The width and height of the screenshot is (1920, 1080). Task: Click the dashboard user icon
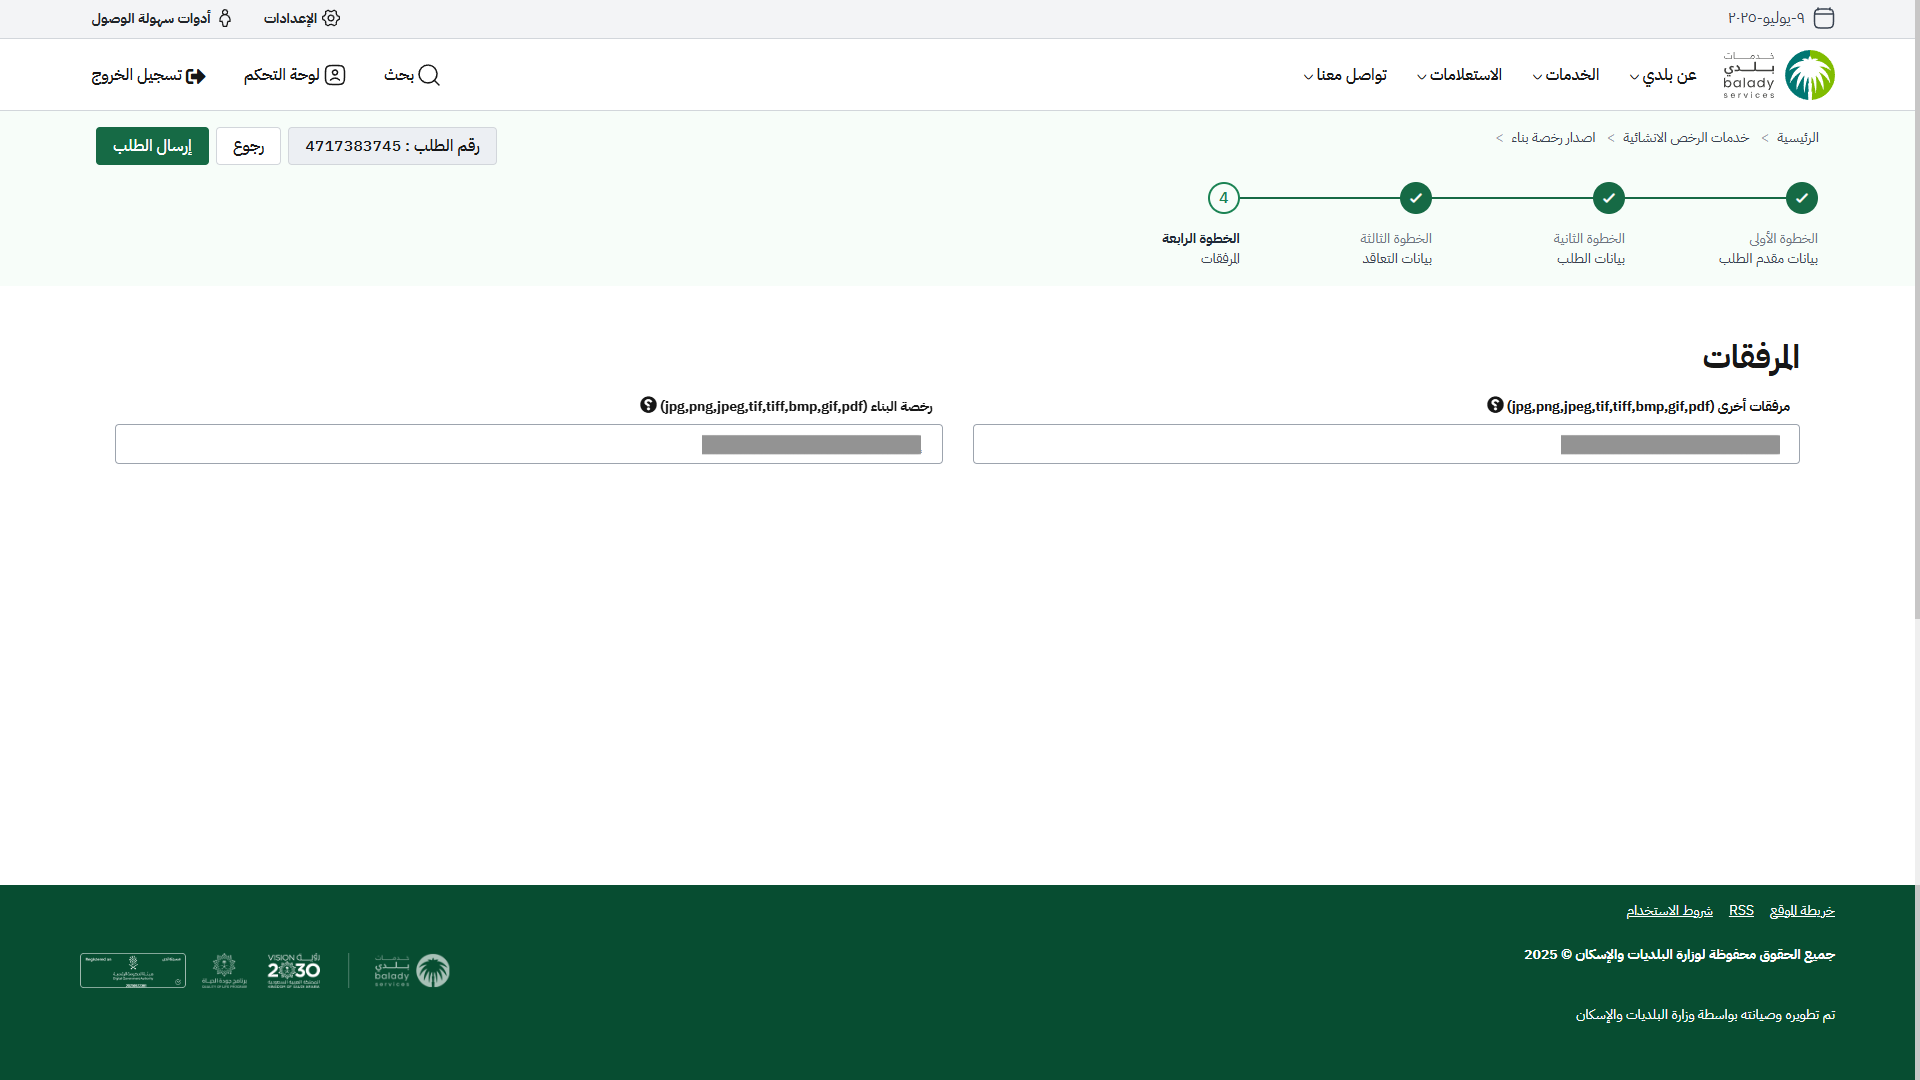[x=335, y=75]
